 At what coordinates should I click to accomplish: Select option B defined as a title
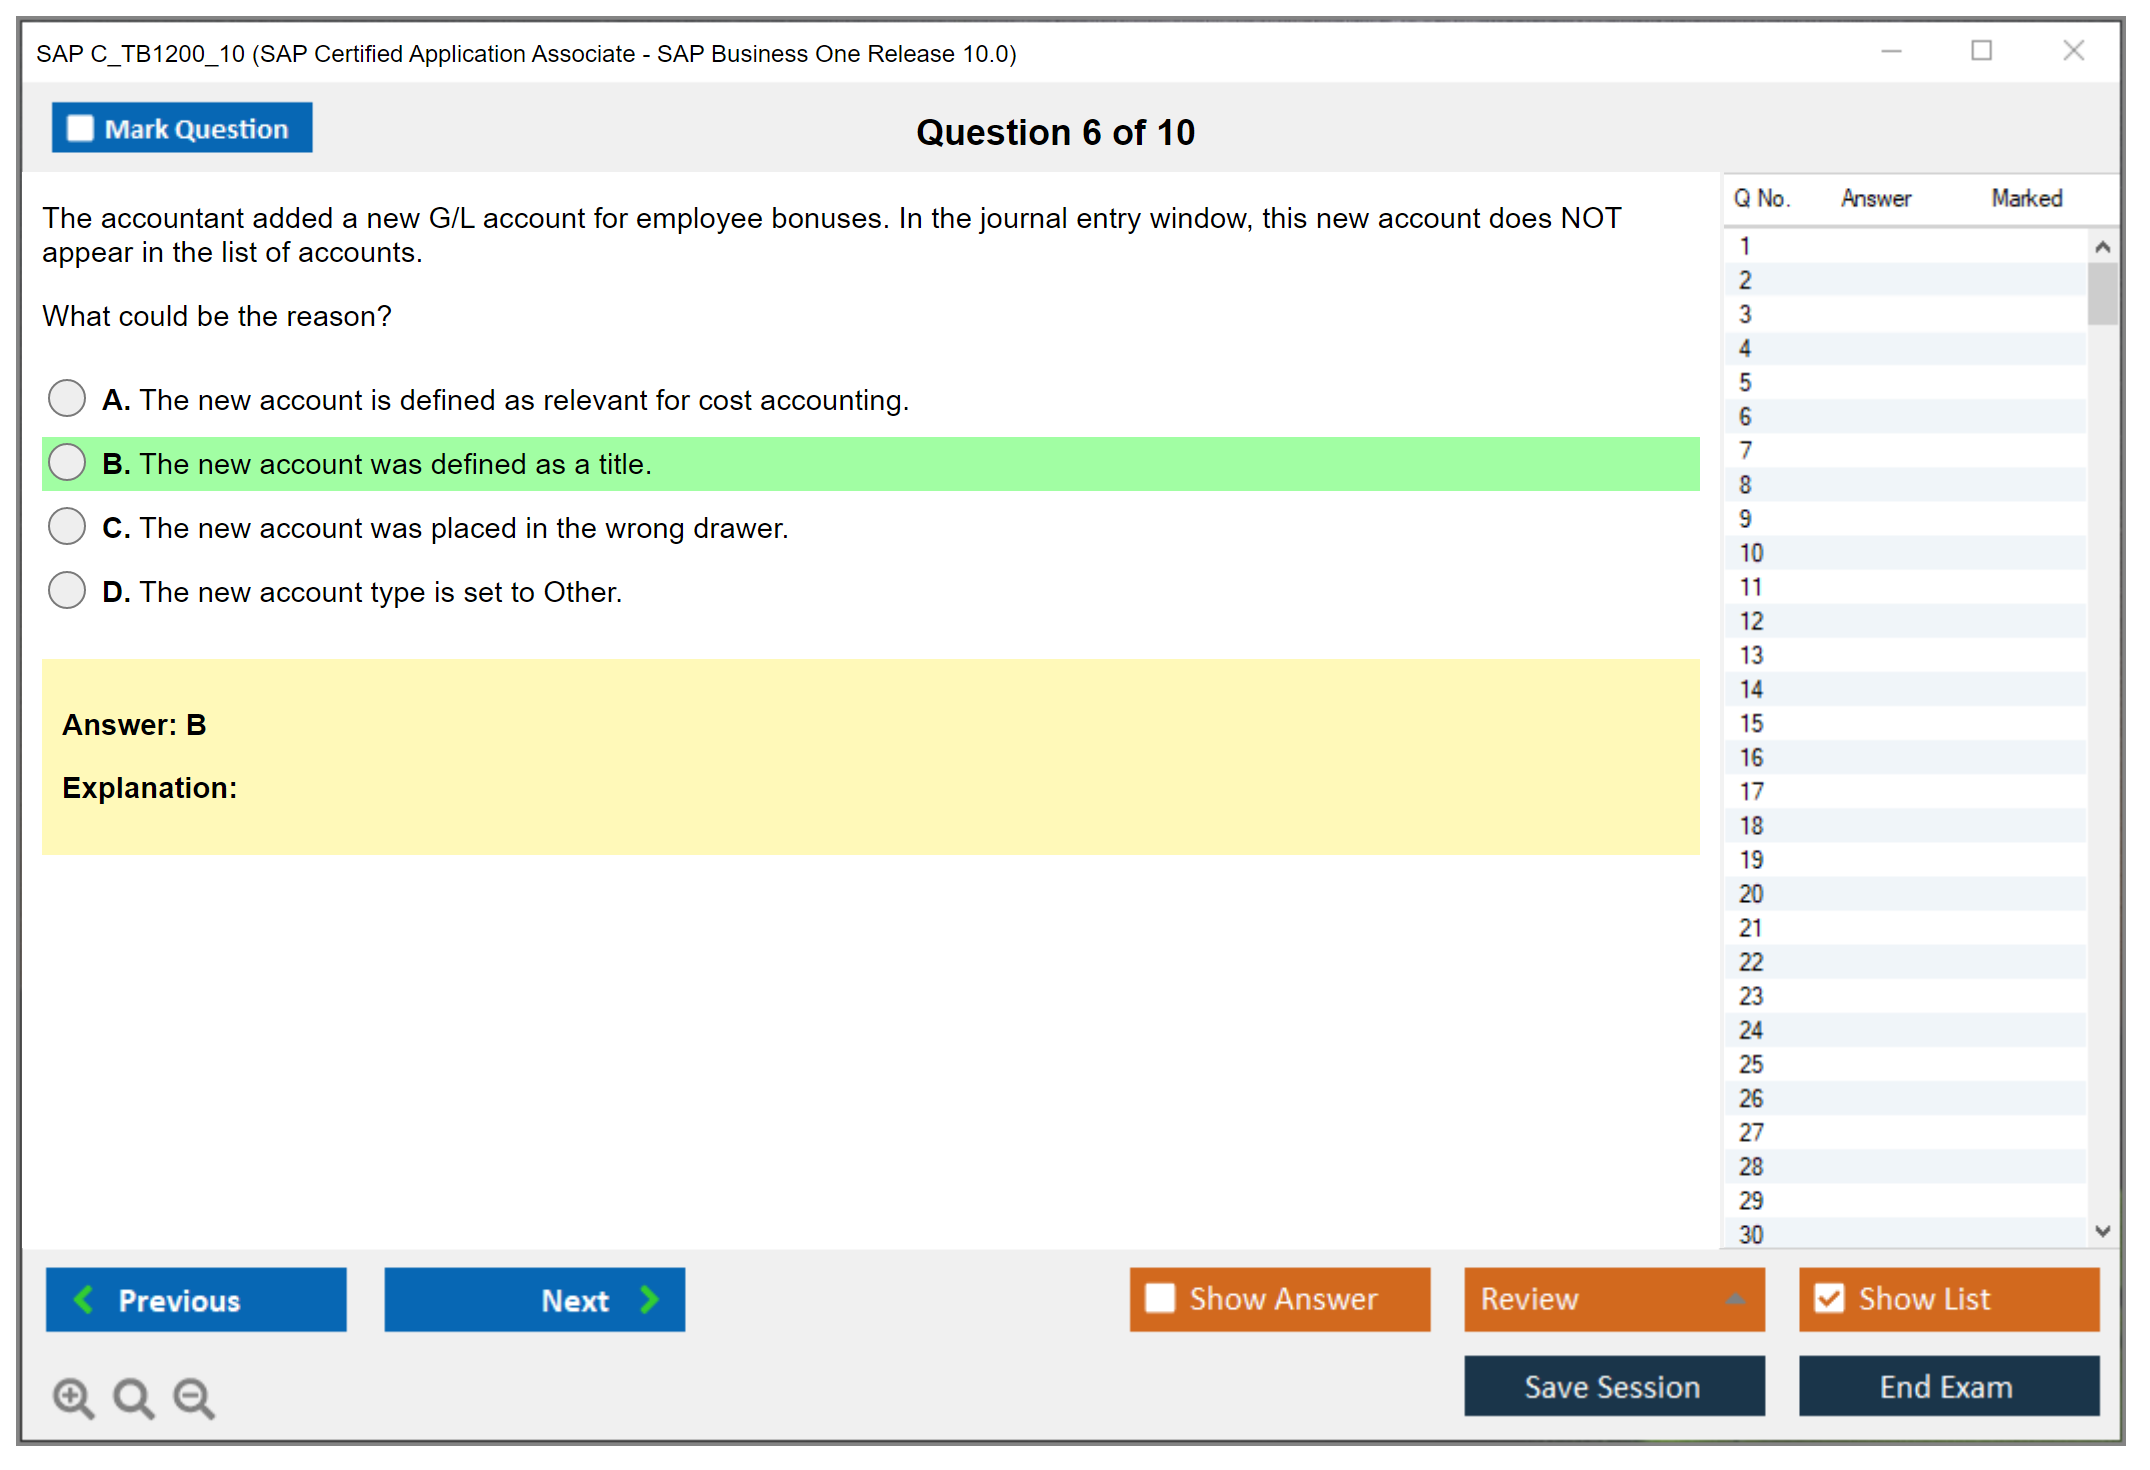(x=67, y=462)
